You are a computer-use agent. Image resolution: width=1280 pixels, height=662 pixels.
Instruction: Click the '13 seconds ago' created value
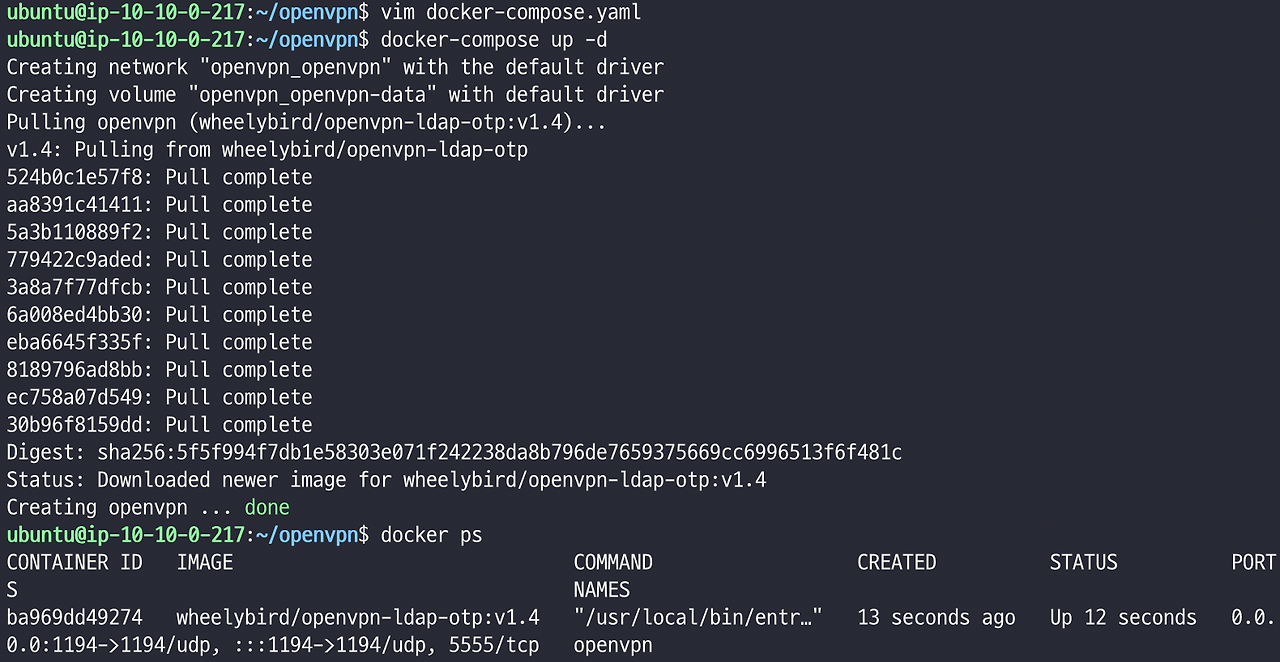tap(936, 618)
